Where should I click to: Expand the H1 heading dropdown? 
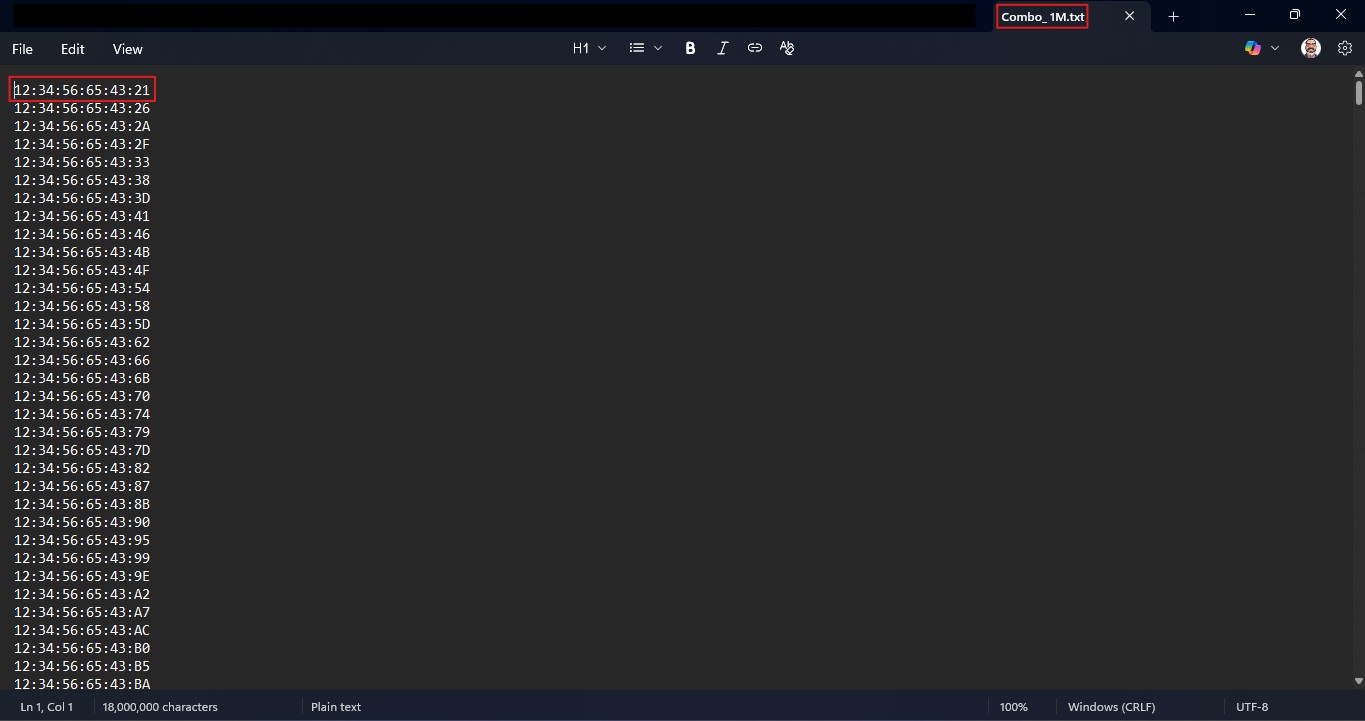tap(589, 48)
